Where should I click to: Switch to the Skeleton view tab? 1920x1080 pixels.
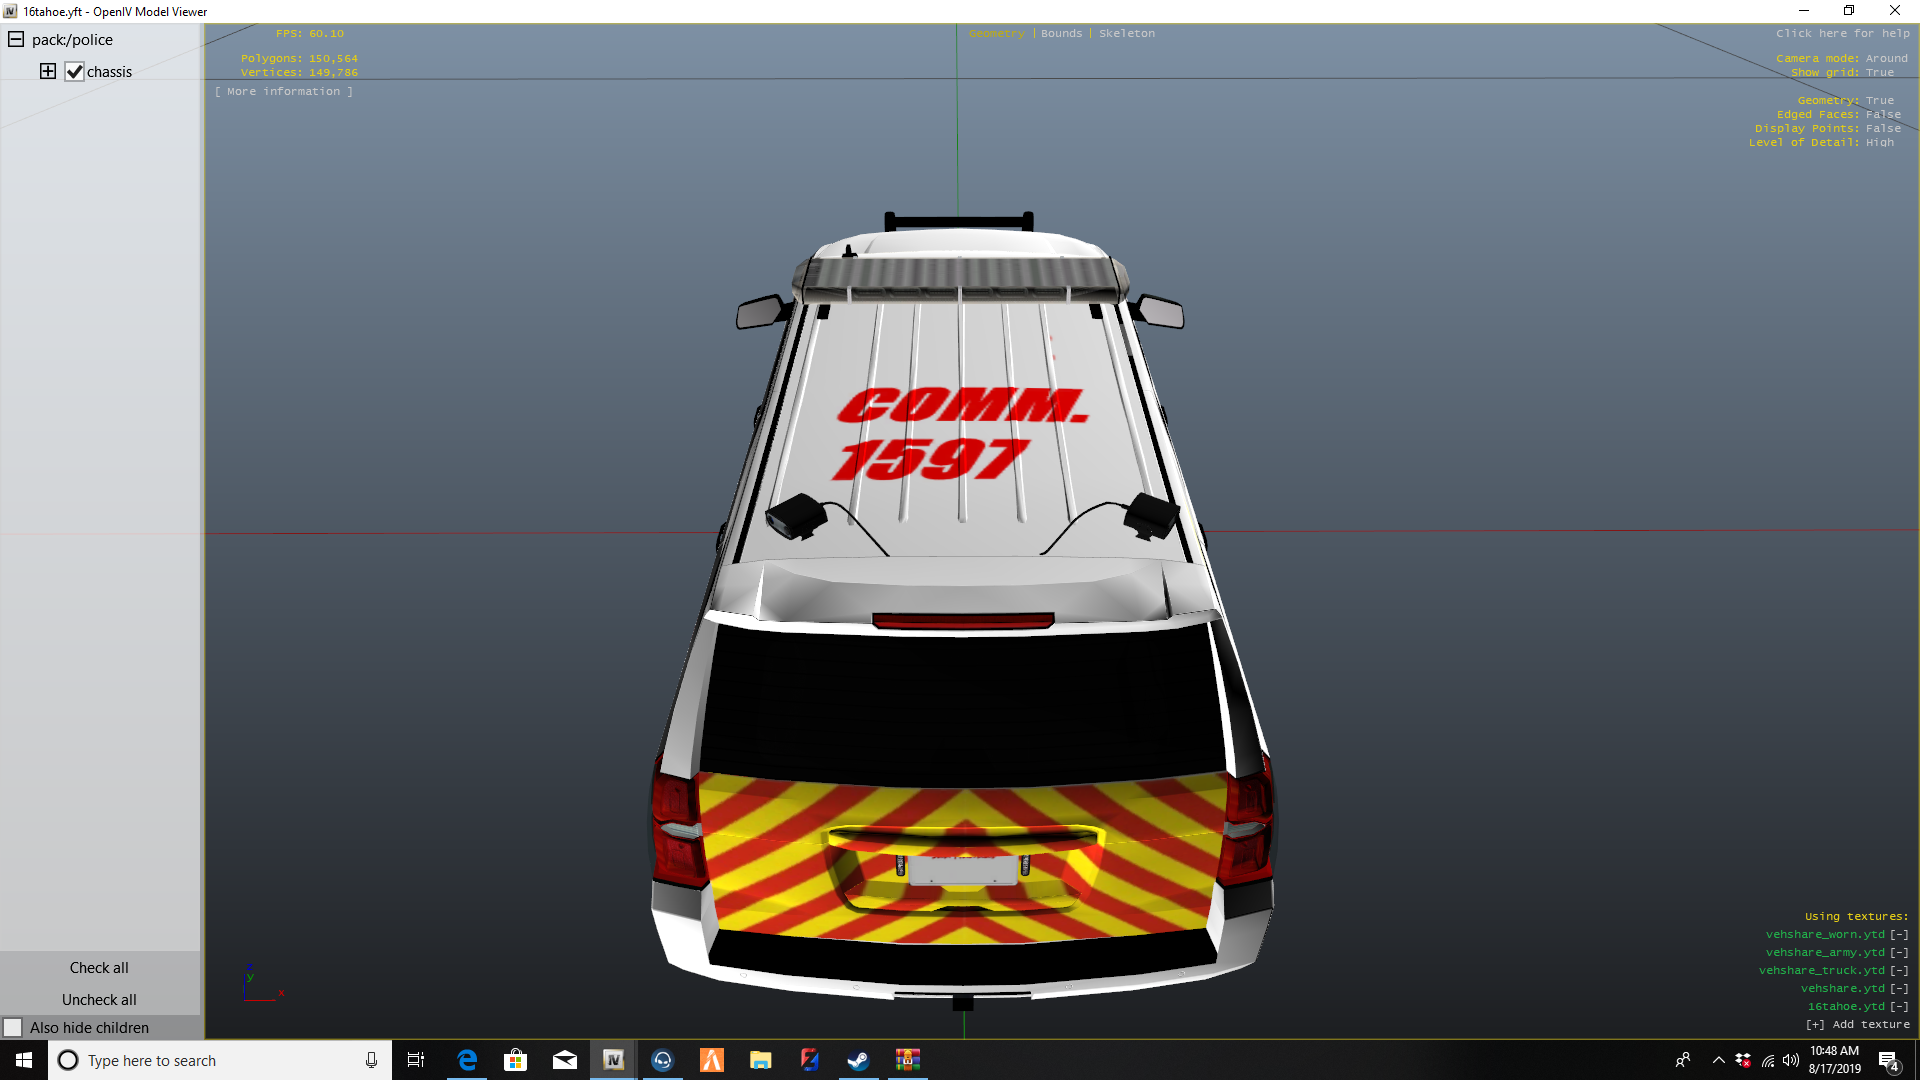1126,33
